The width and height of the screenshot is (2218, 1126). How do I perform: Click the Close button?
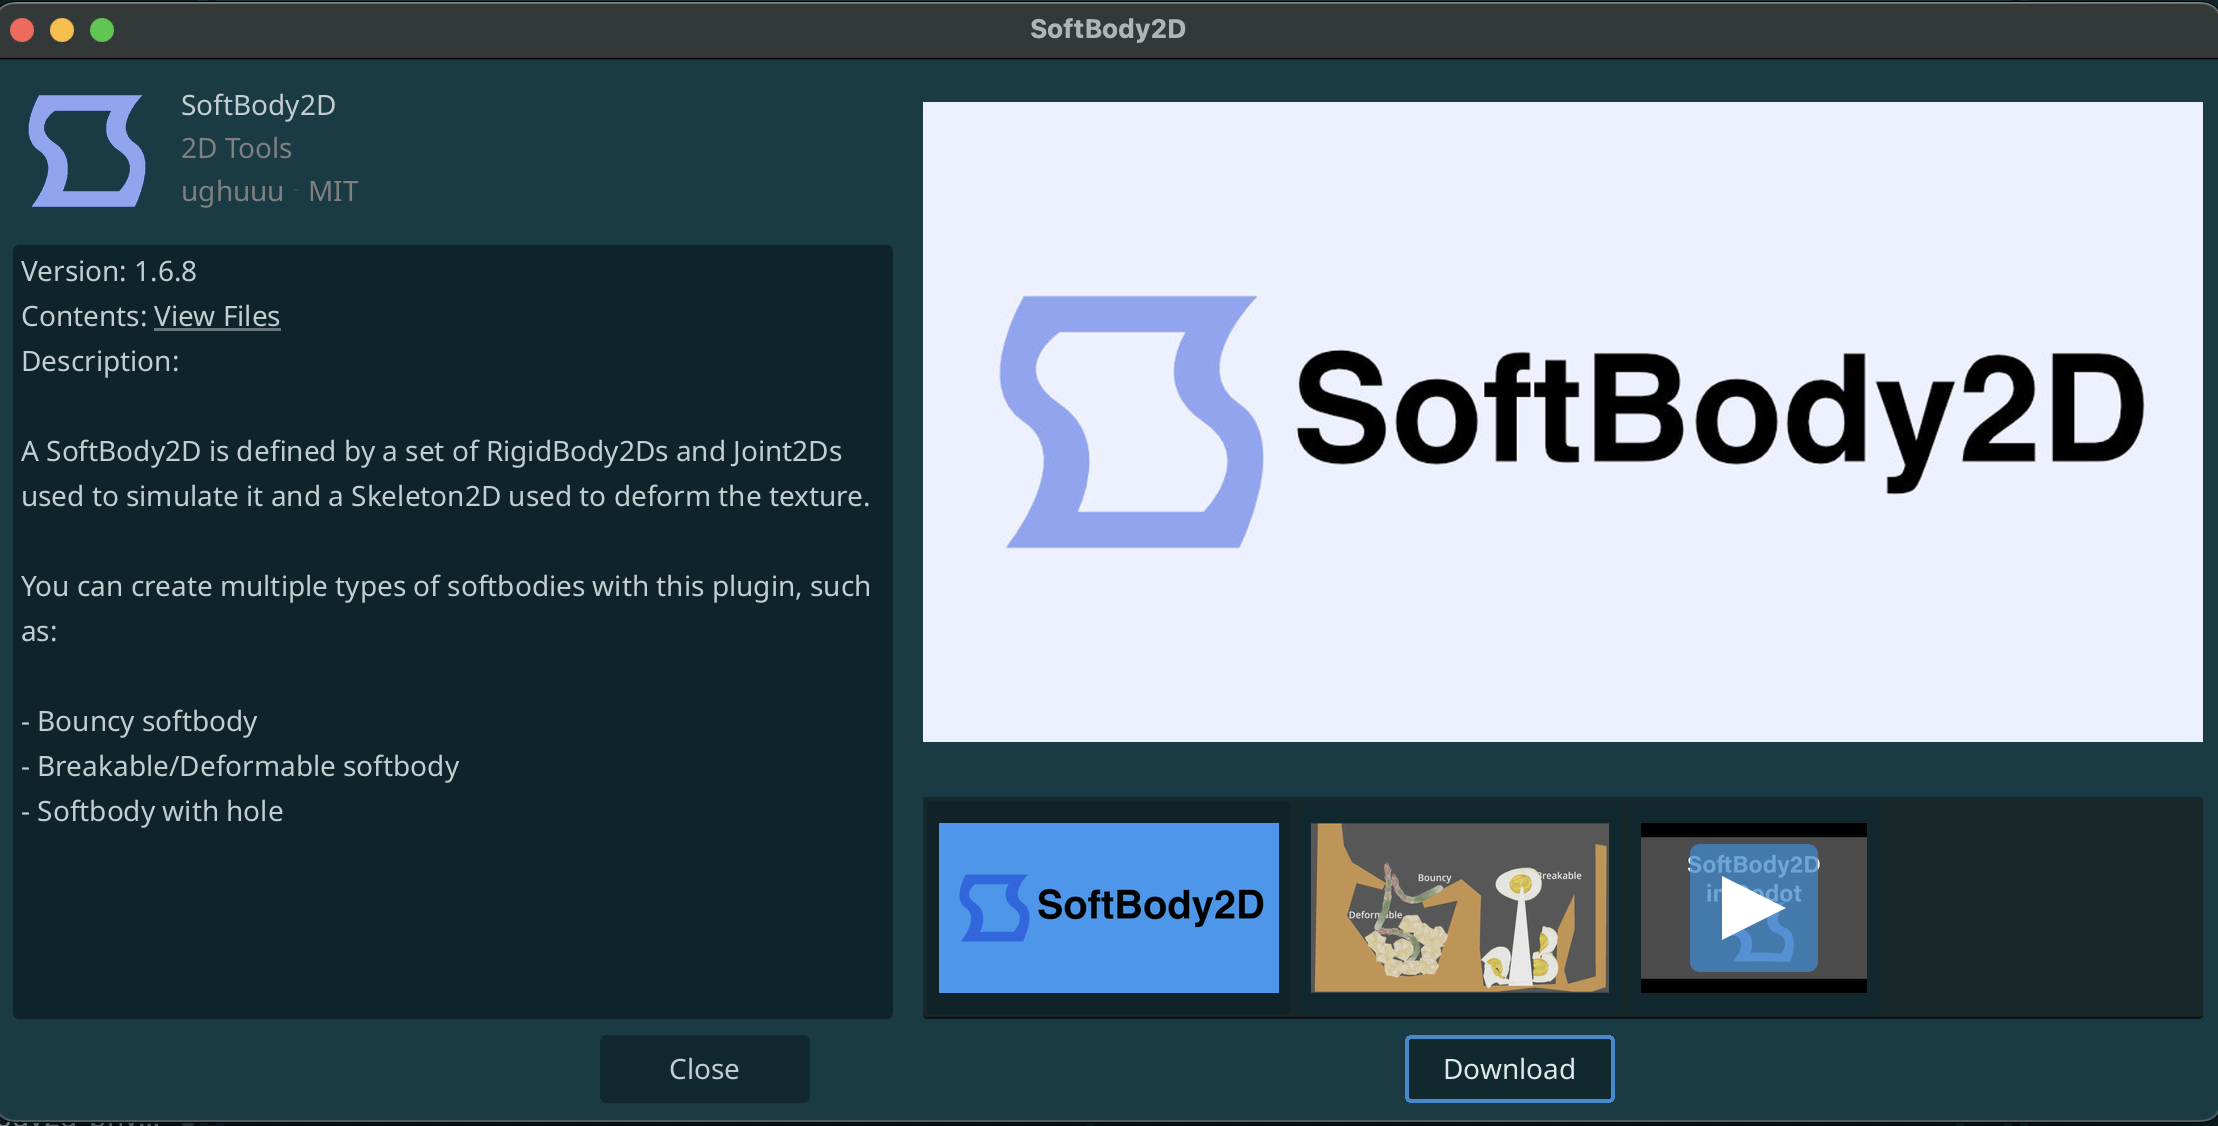(704, 1069)
